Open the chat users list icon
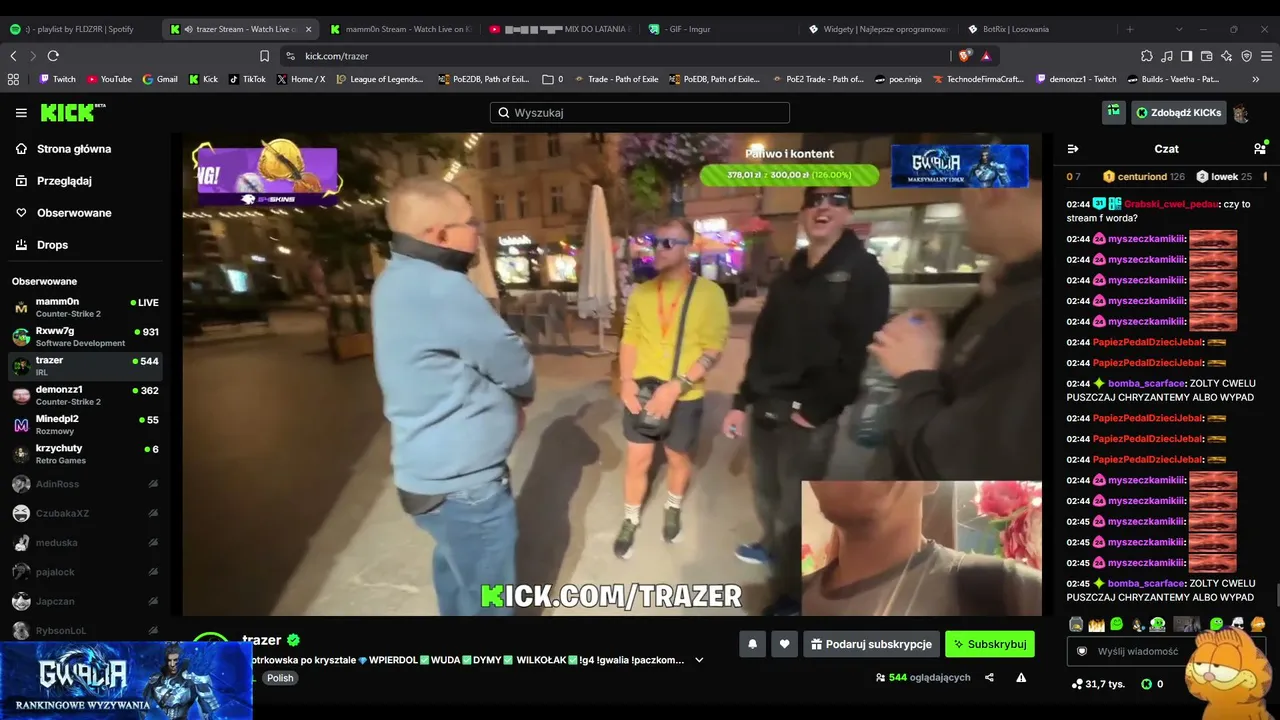 pyautogui.click(x=1260, y=149)
